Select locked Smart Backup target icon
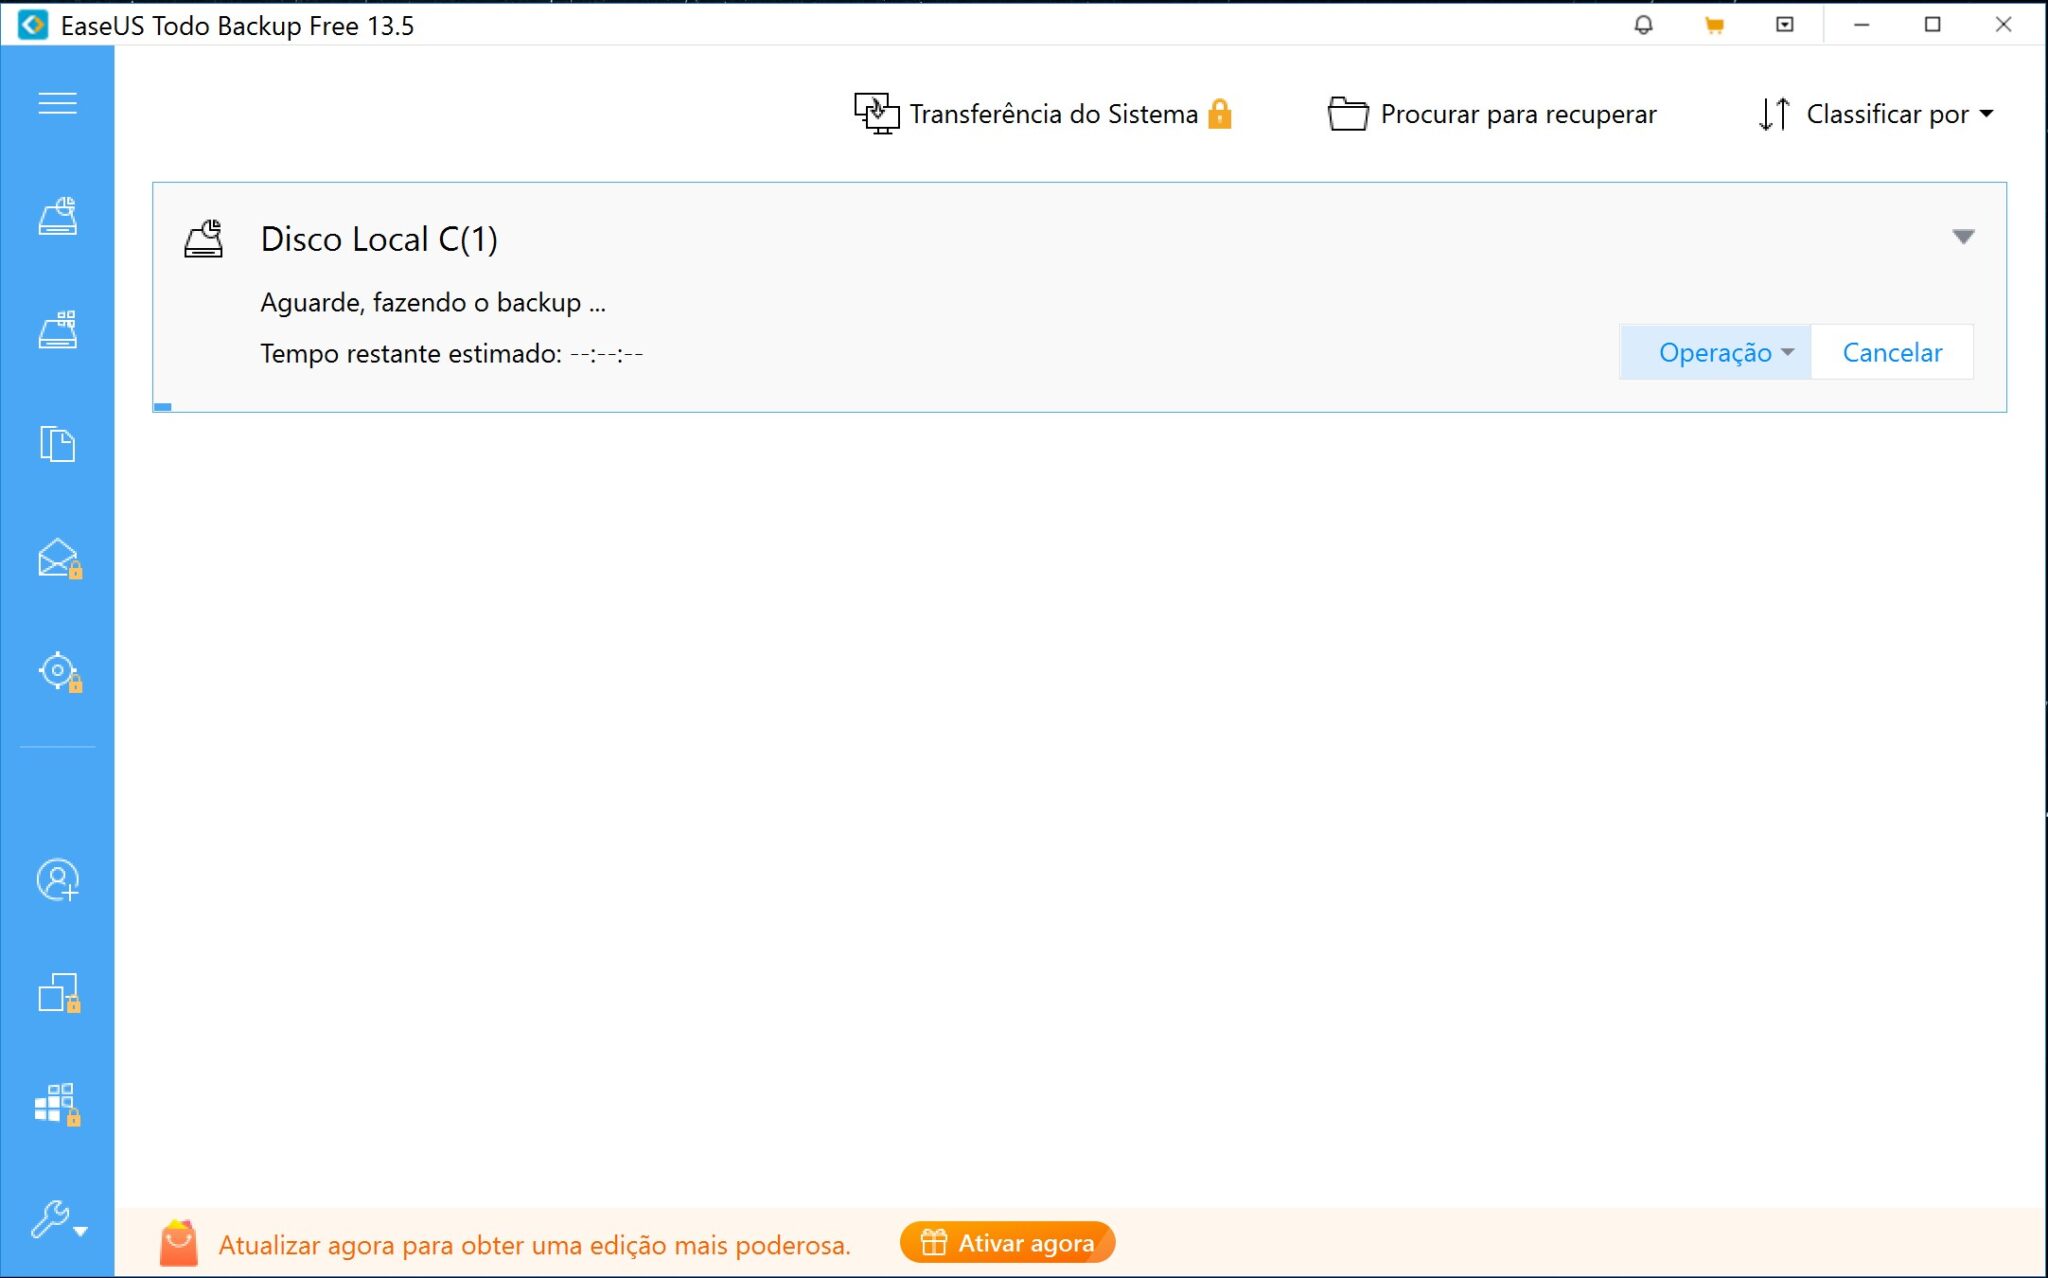Viewport: 2048px width, 1278px height. (59, 671)
